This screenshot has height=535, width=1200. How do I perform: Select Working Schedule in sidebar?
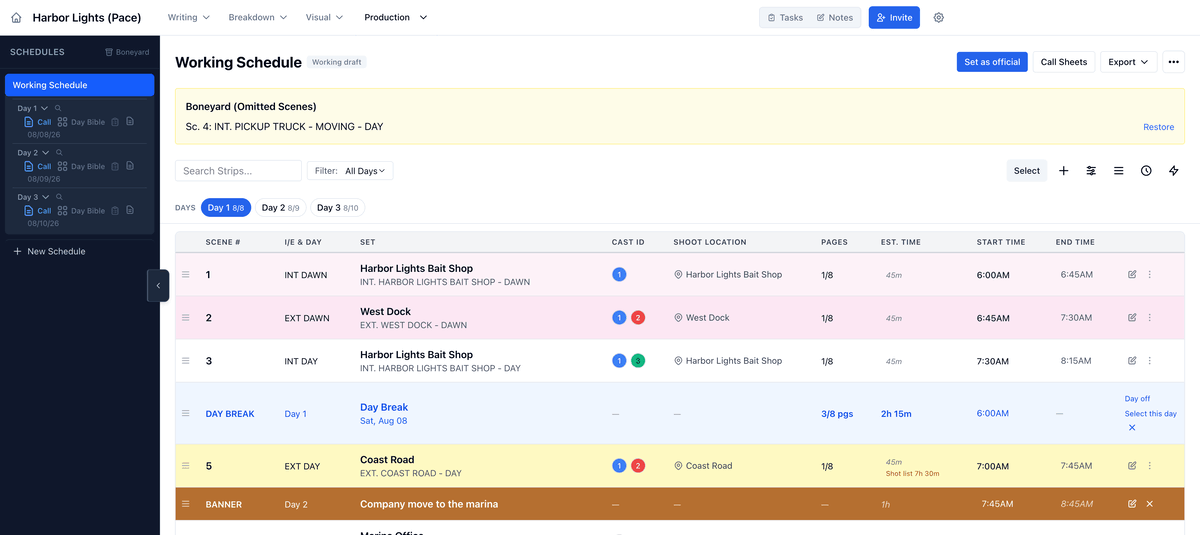[x=80, y=85]
